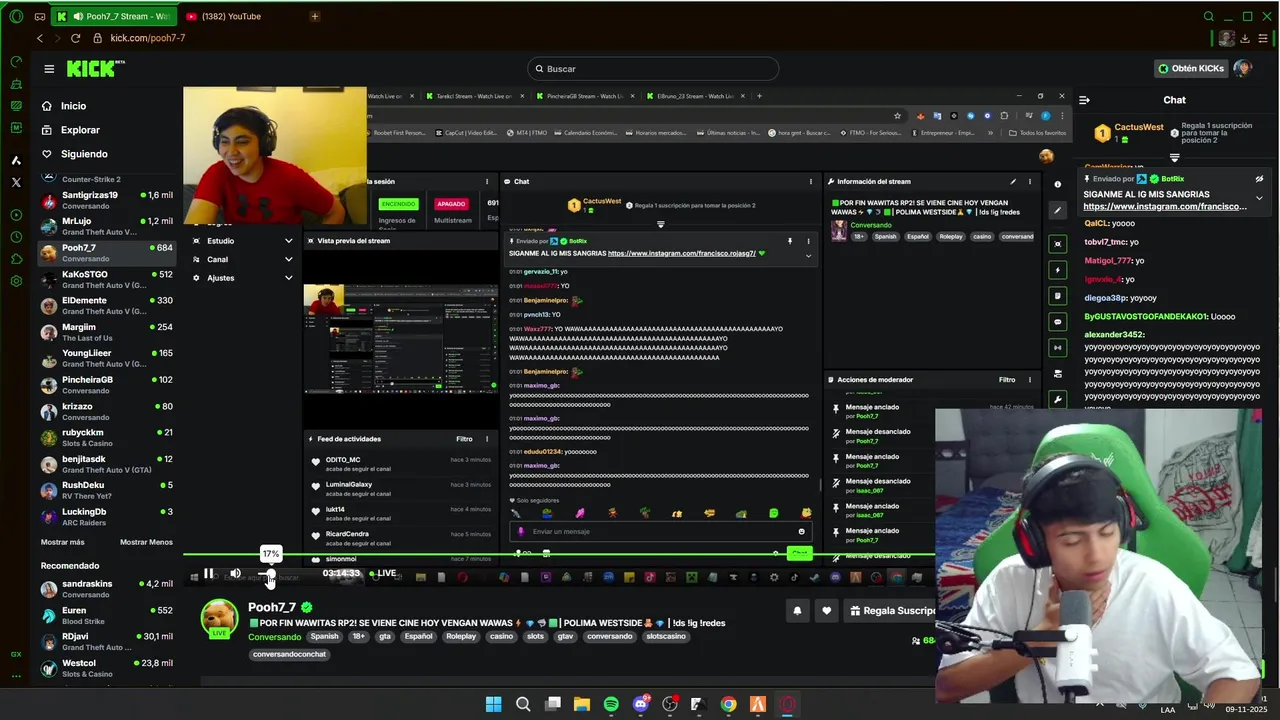Image resolution: width=1280 pixels, height=720 pixels.
Task: Go back in browser history
Action: (x=40, y=38)
